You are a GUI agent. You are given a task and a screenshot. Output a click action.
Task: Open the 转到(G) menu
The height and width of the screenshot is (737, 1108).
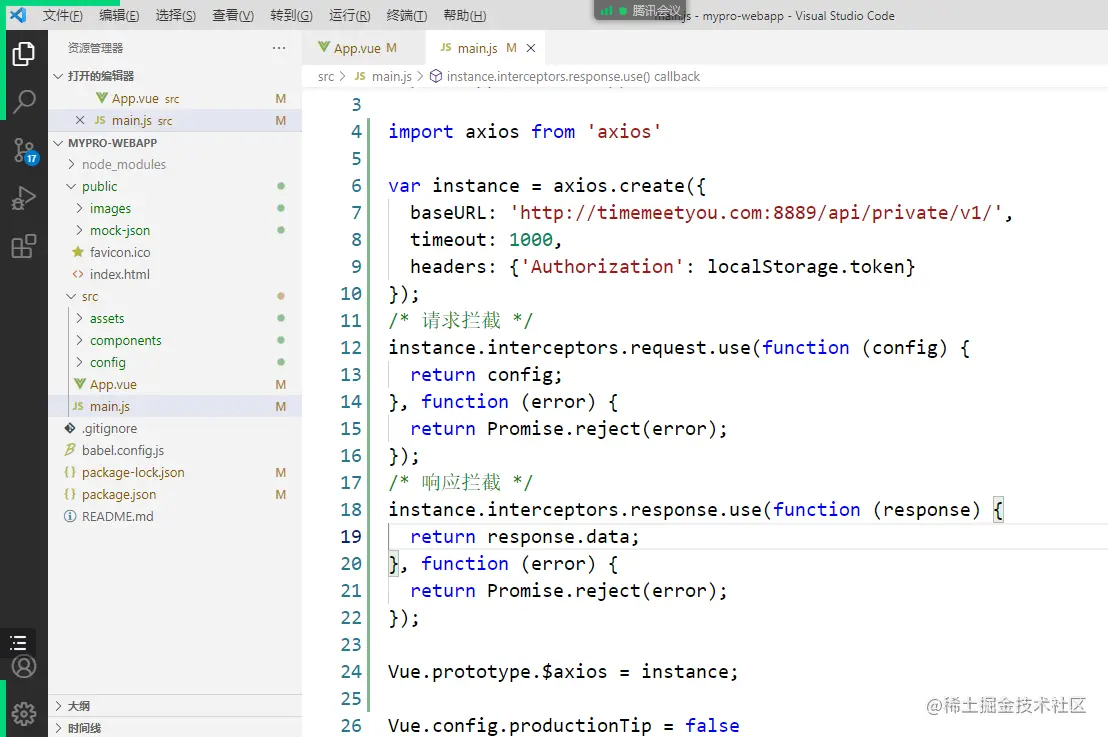click(x=291, y=16)
